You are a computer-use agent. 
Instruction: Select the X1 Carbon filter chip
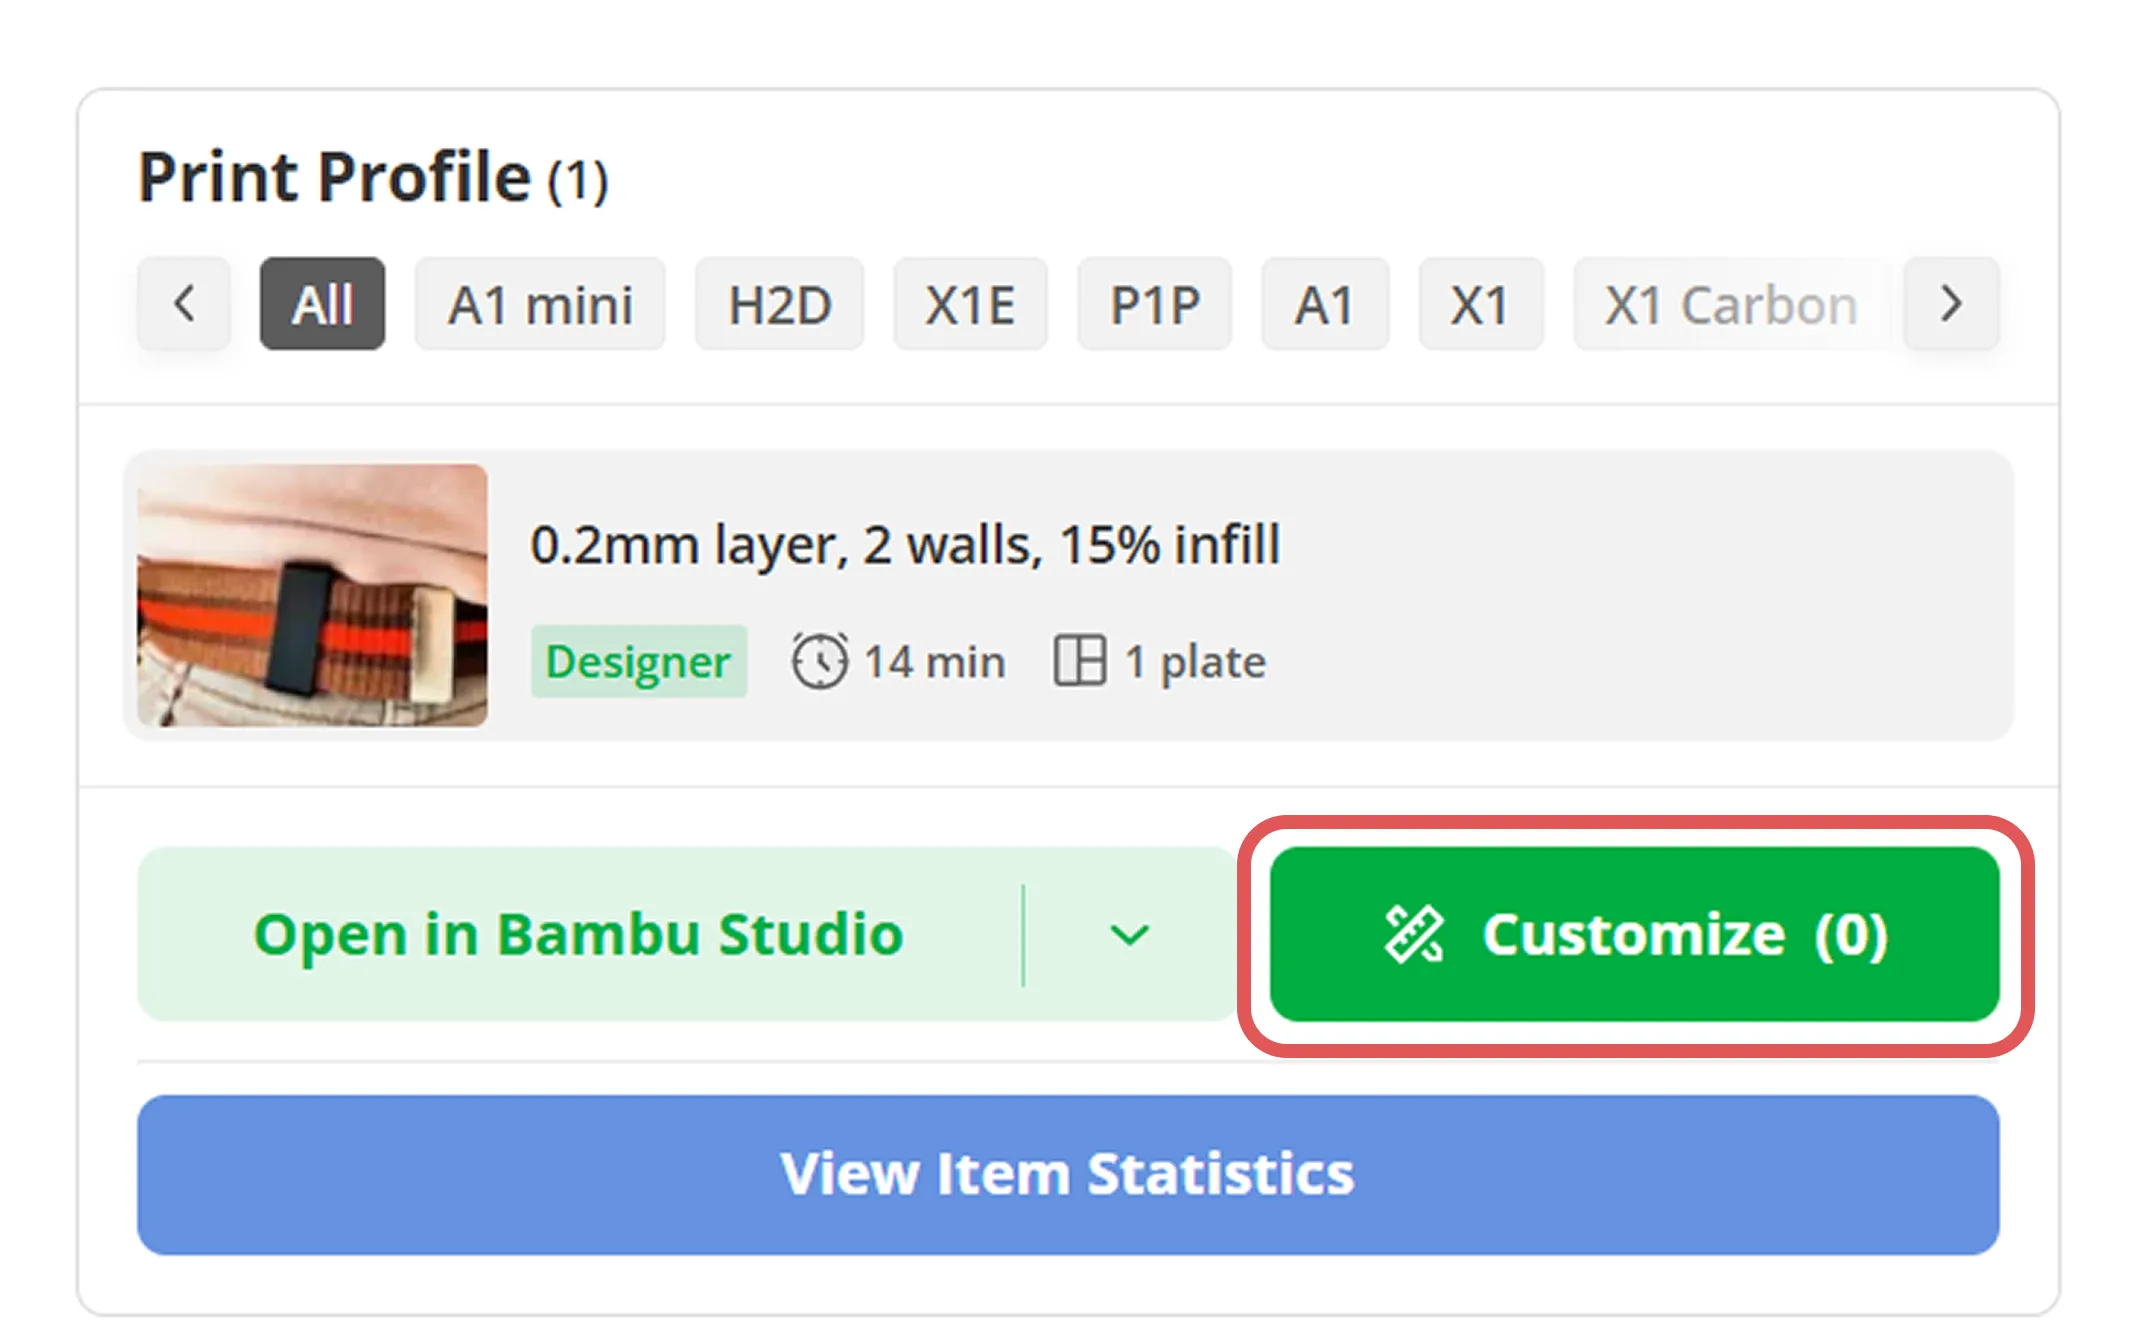pyautogui.click(x=1732, y=304)
